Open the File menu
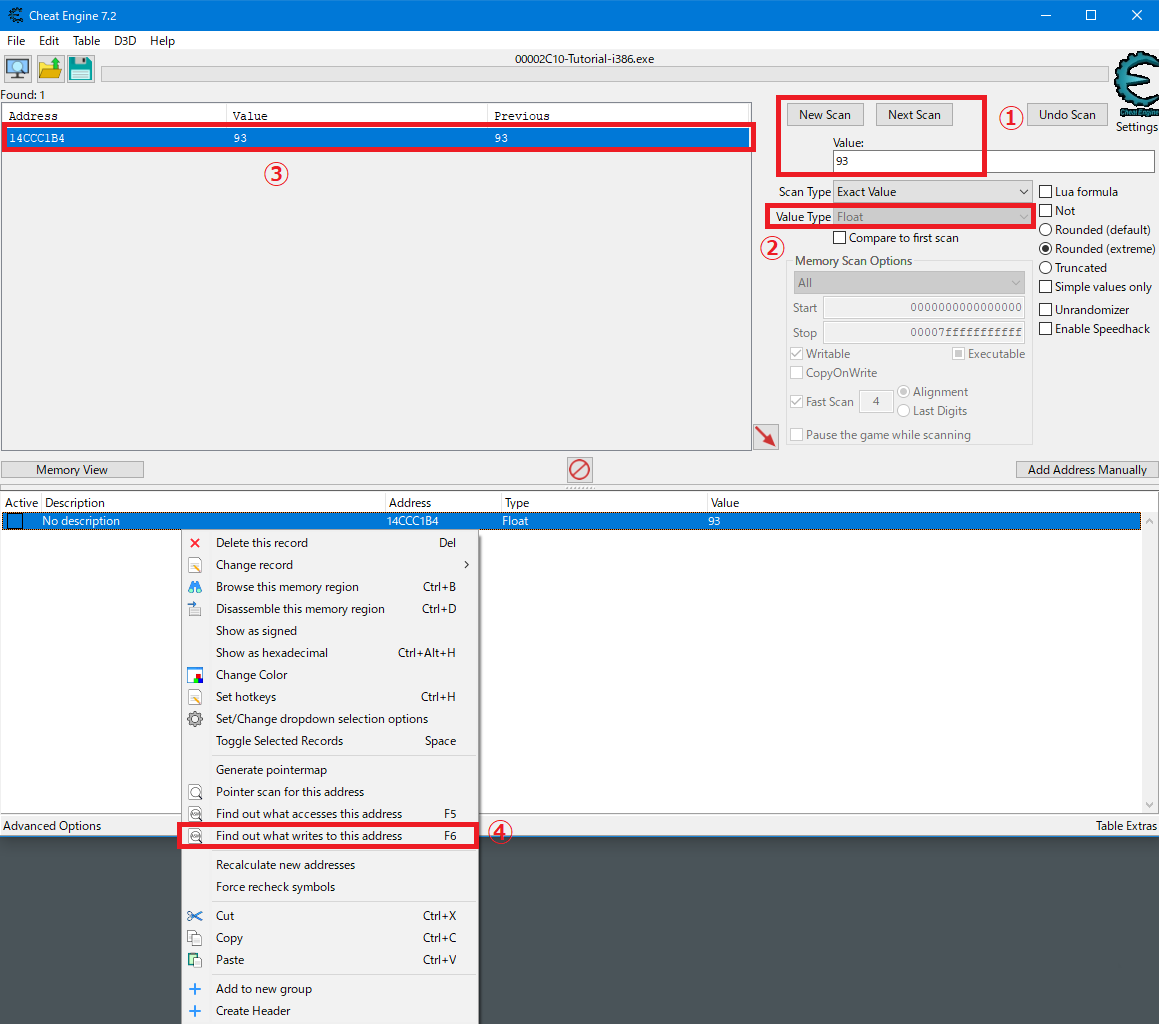 [16, 41]
